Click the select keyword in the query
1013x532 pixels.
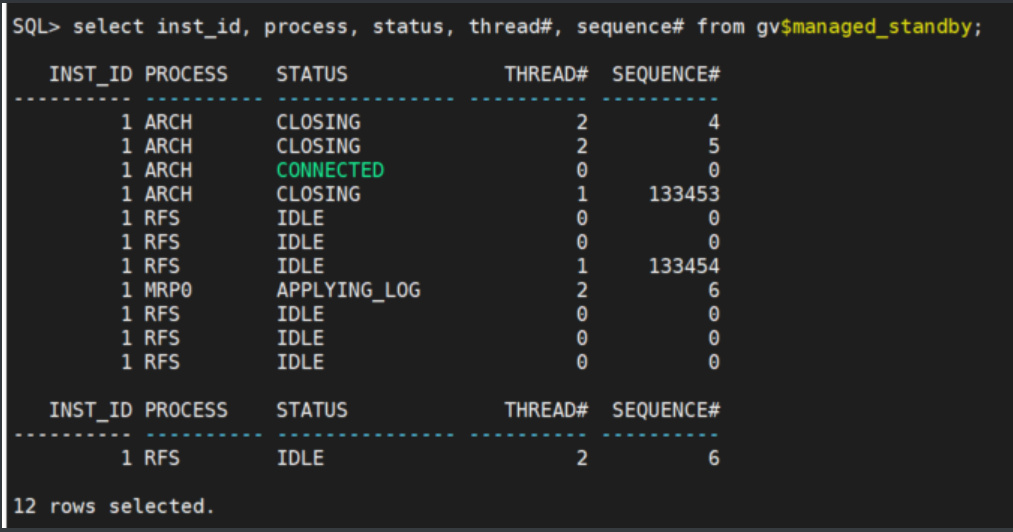click(110, 27)
